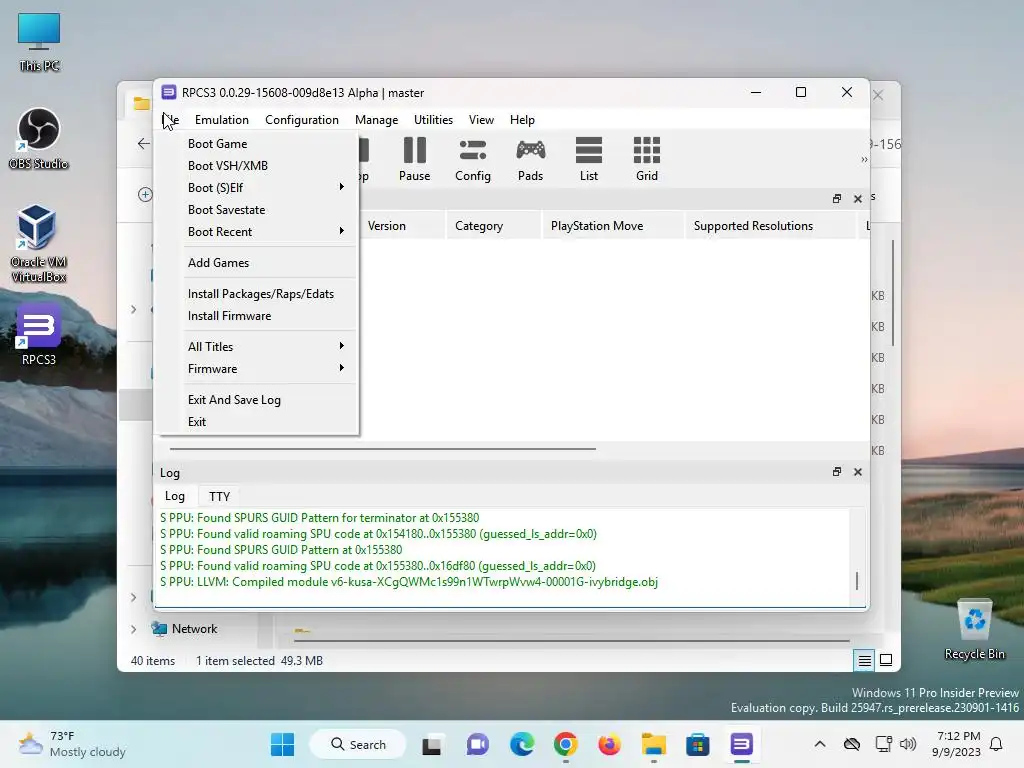This screenshot has width=1024, height=768.
Task: Switch to the TTY tab
Action: click(x=219, y=496)
